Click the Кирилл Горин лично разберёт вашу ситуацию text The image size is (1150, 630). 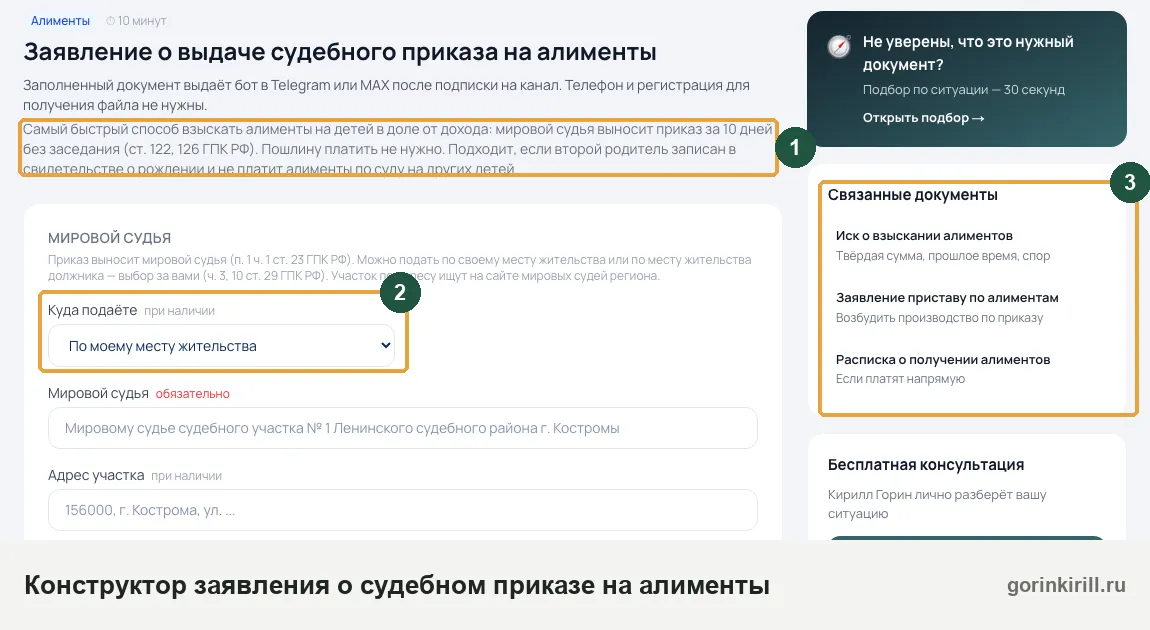937,504
